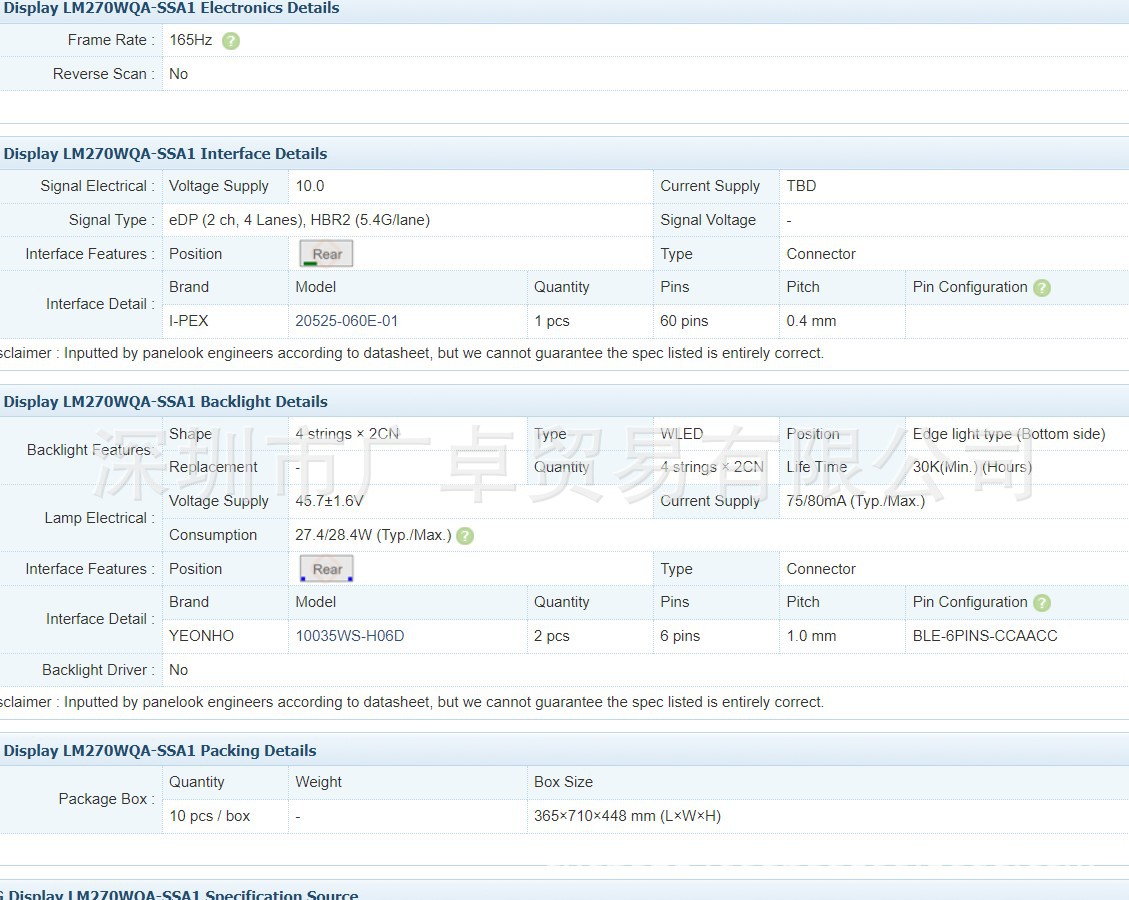Click the 30K(Min.) life time value
Image resolution: width=1129 pixels, height=900 pixels.
pyautogui.click(x=972, y=467)
